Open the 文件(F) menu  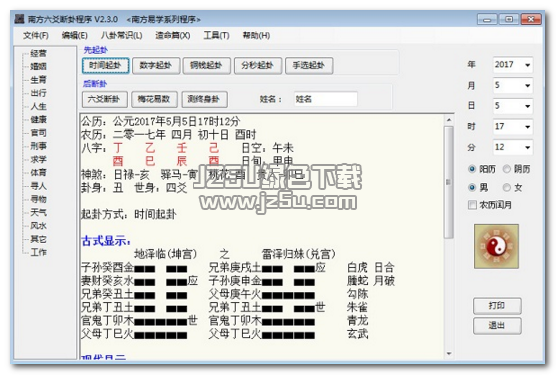[x=35, y=35]
